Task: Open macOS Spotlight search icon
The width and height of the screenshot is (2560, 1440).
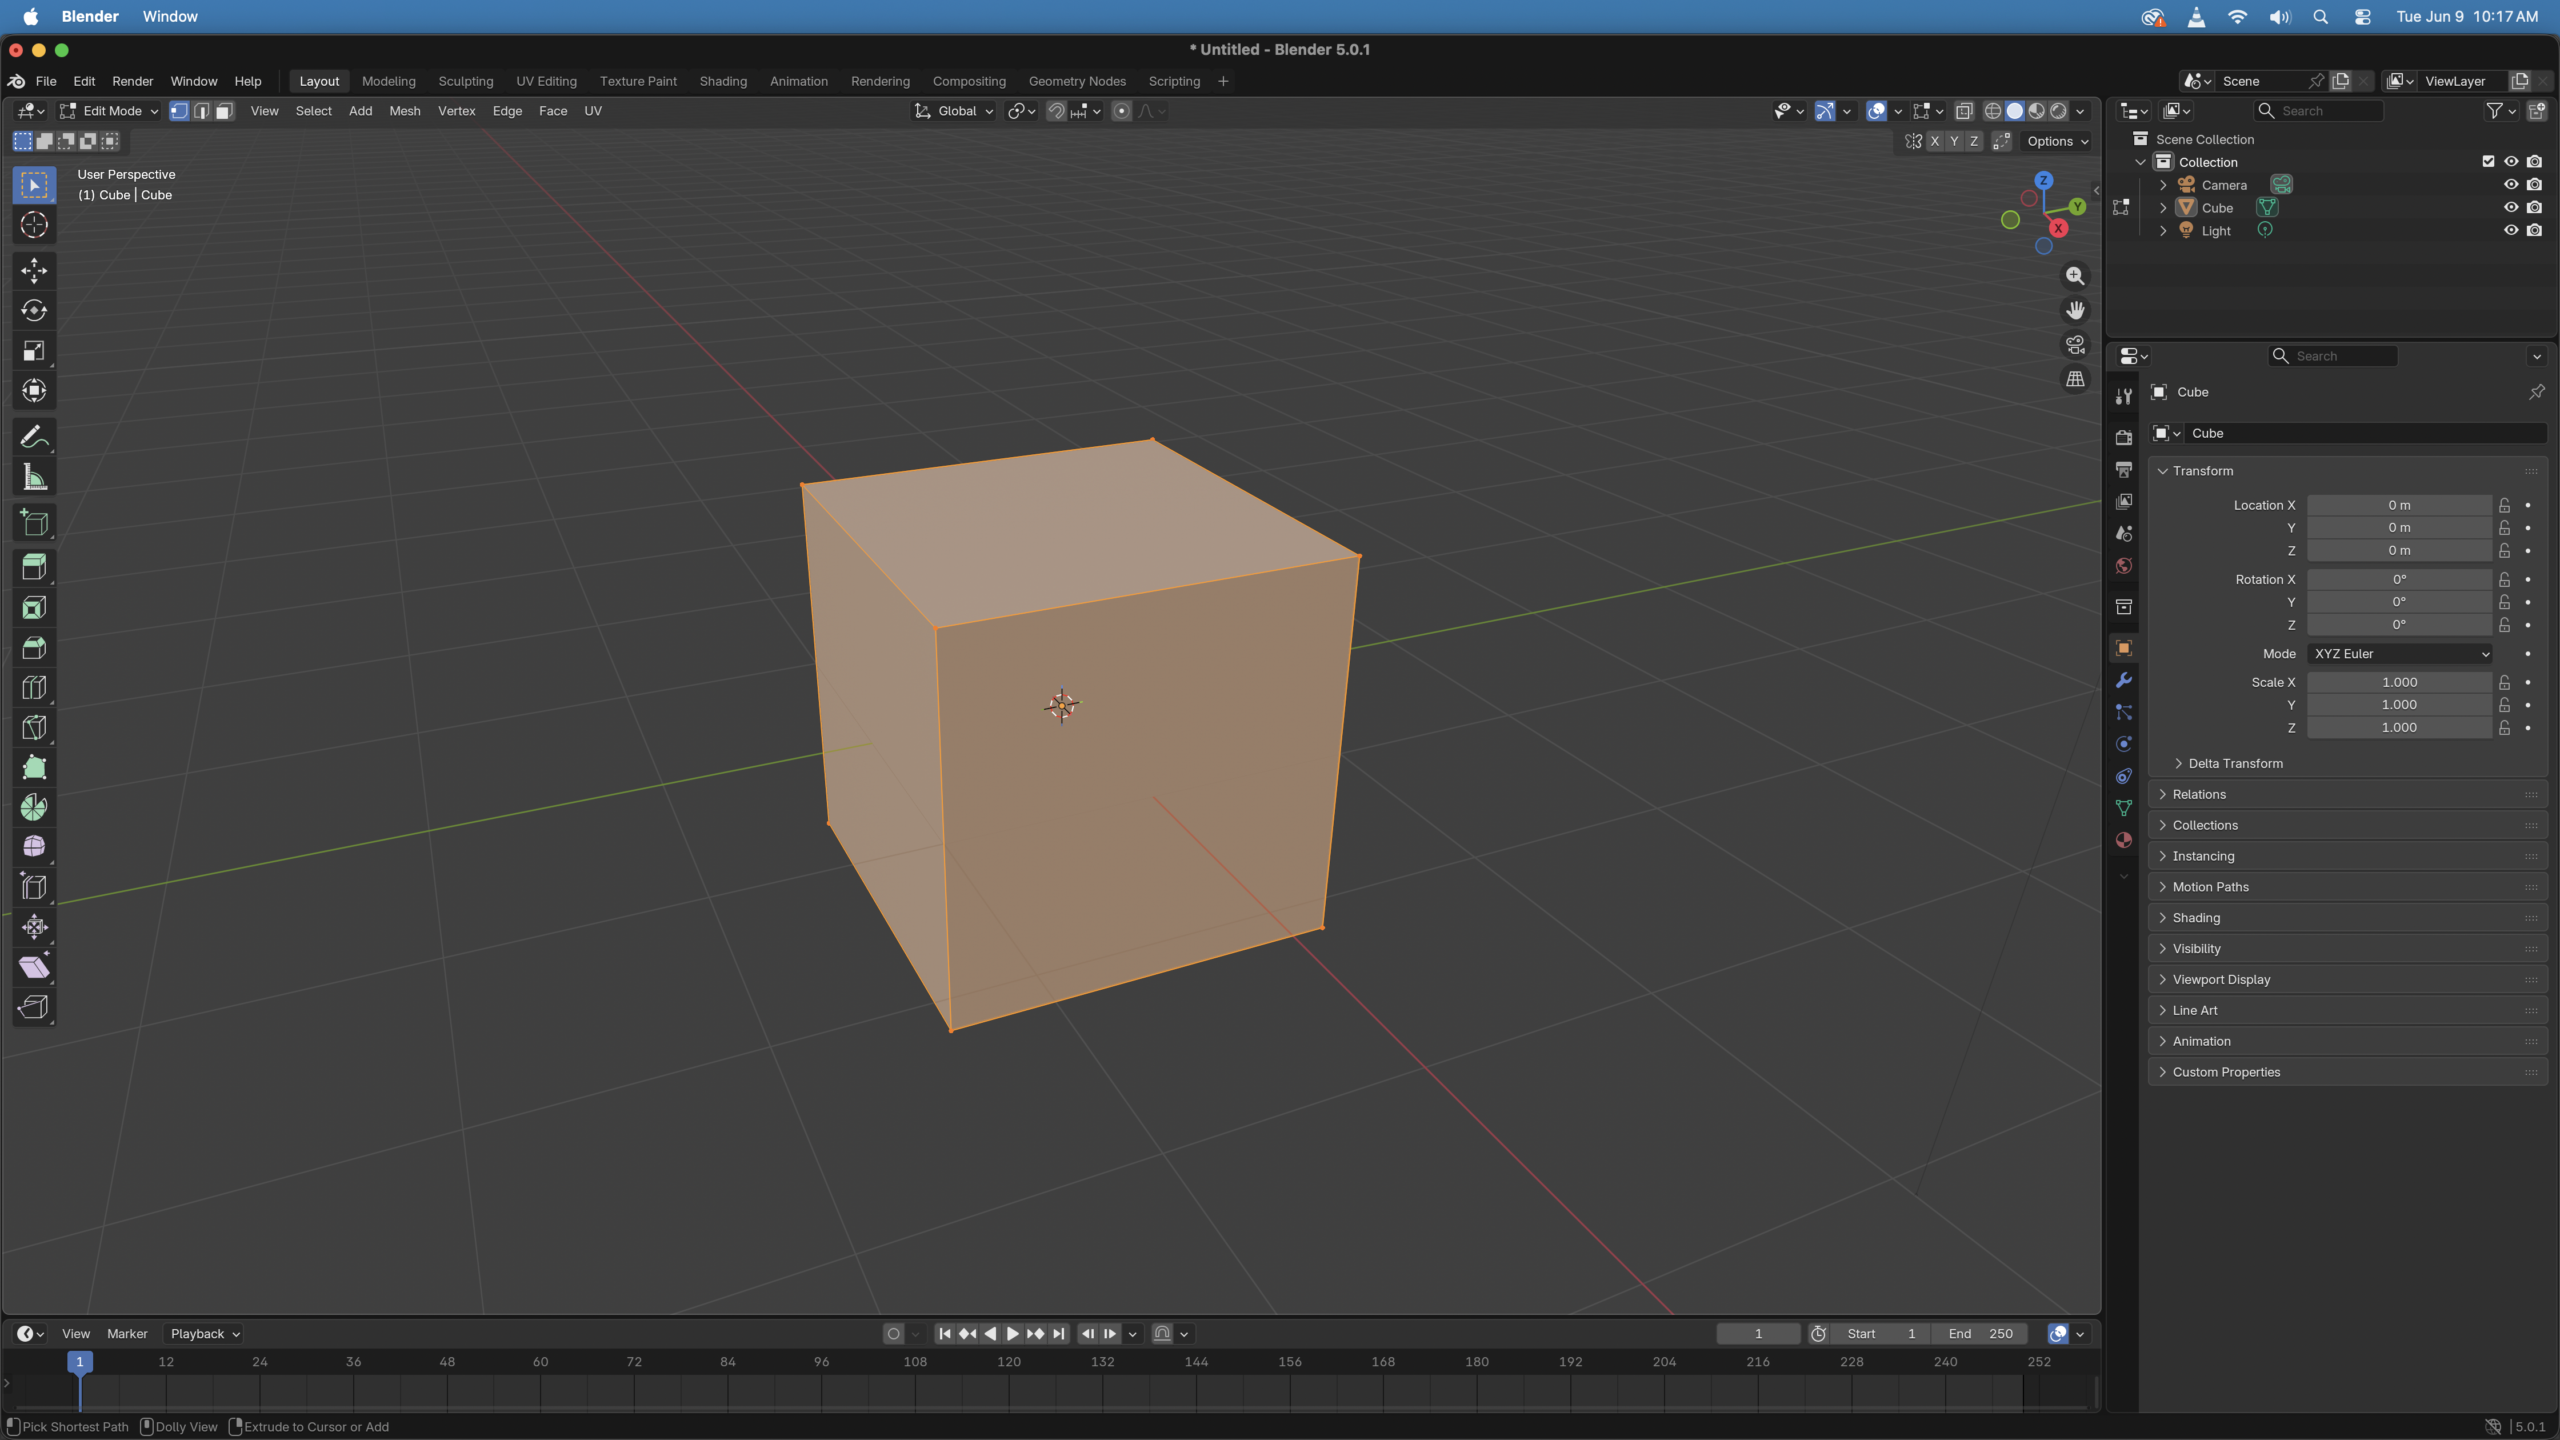Action: [2320, 17]
